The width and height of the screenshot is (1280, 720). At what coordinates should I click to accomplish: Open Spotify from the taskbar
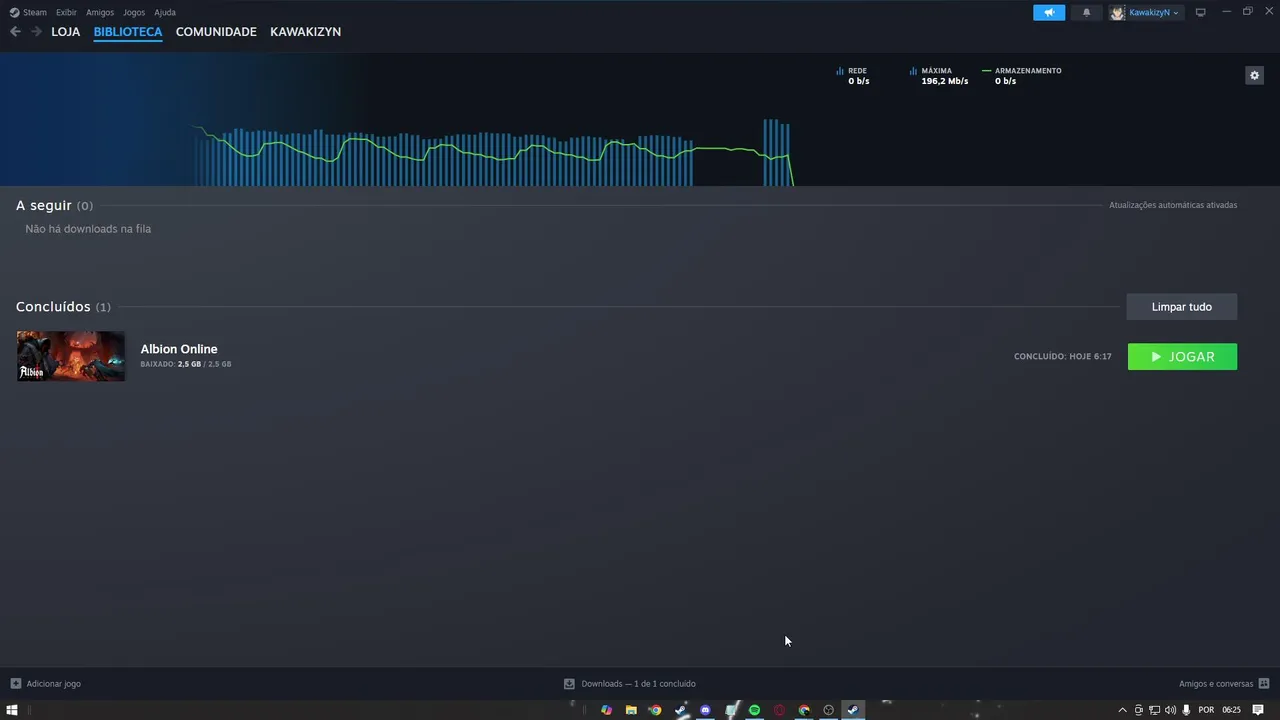click(754, 710)
